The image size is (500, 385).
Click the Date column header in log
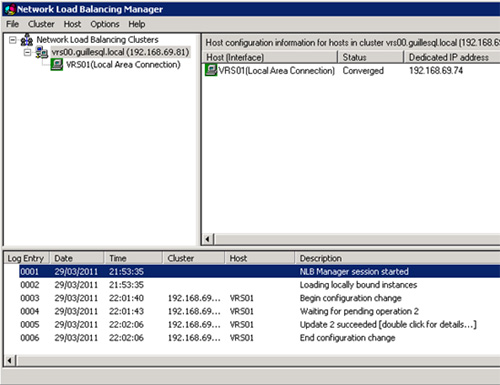pyautogui.click(x=77, y=258)
